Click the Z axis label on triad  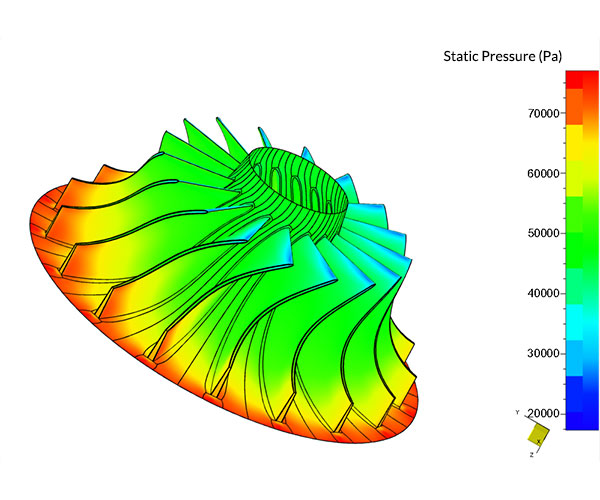tap(532, 454)
